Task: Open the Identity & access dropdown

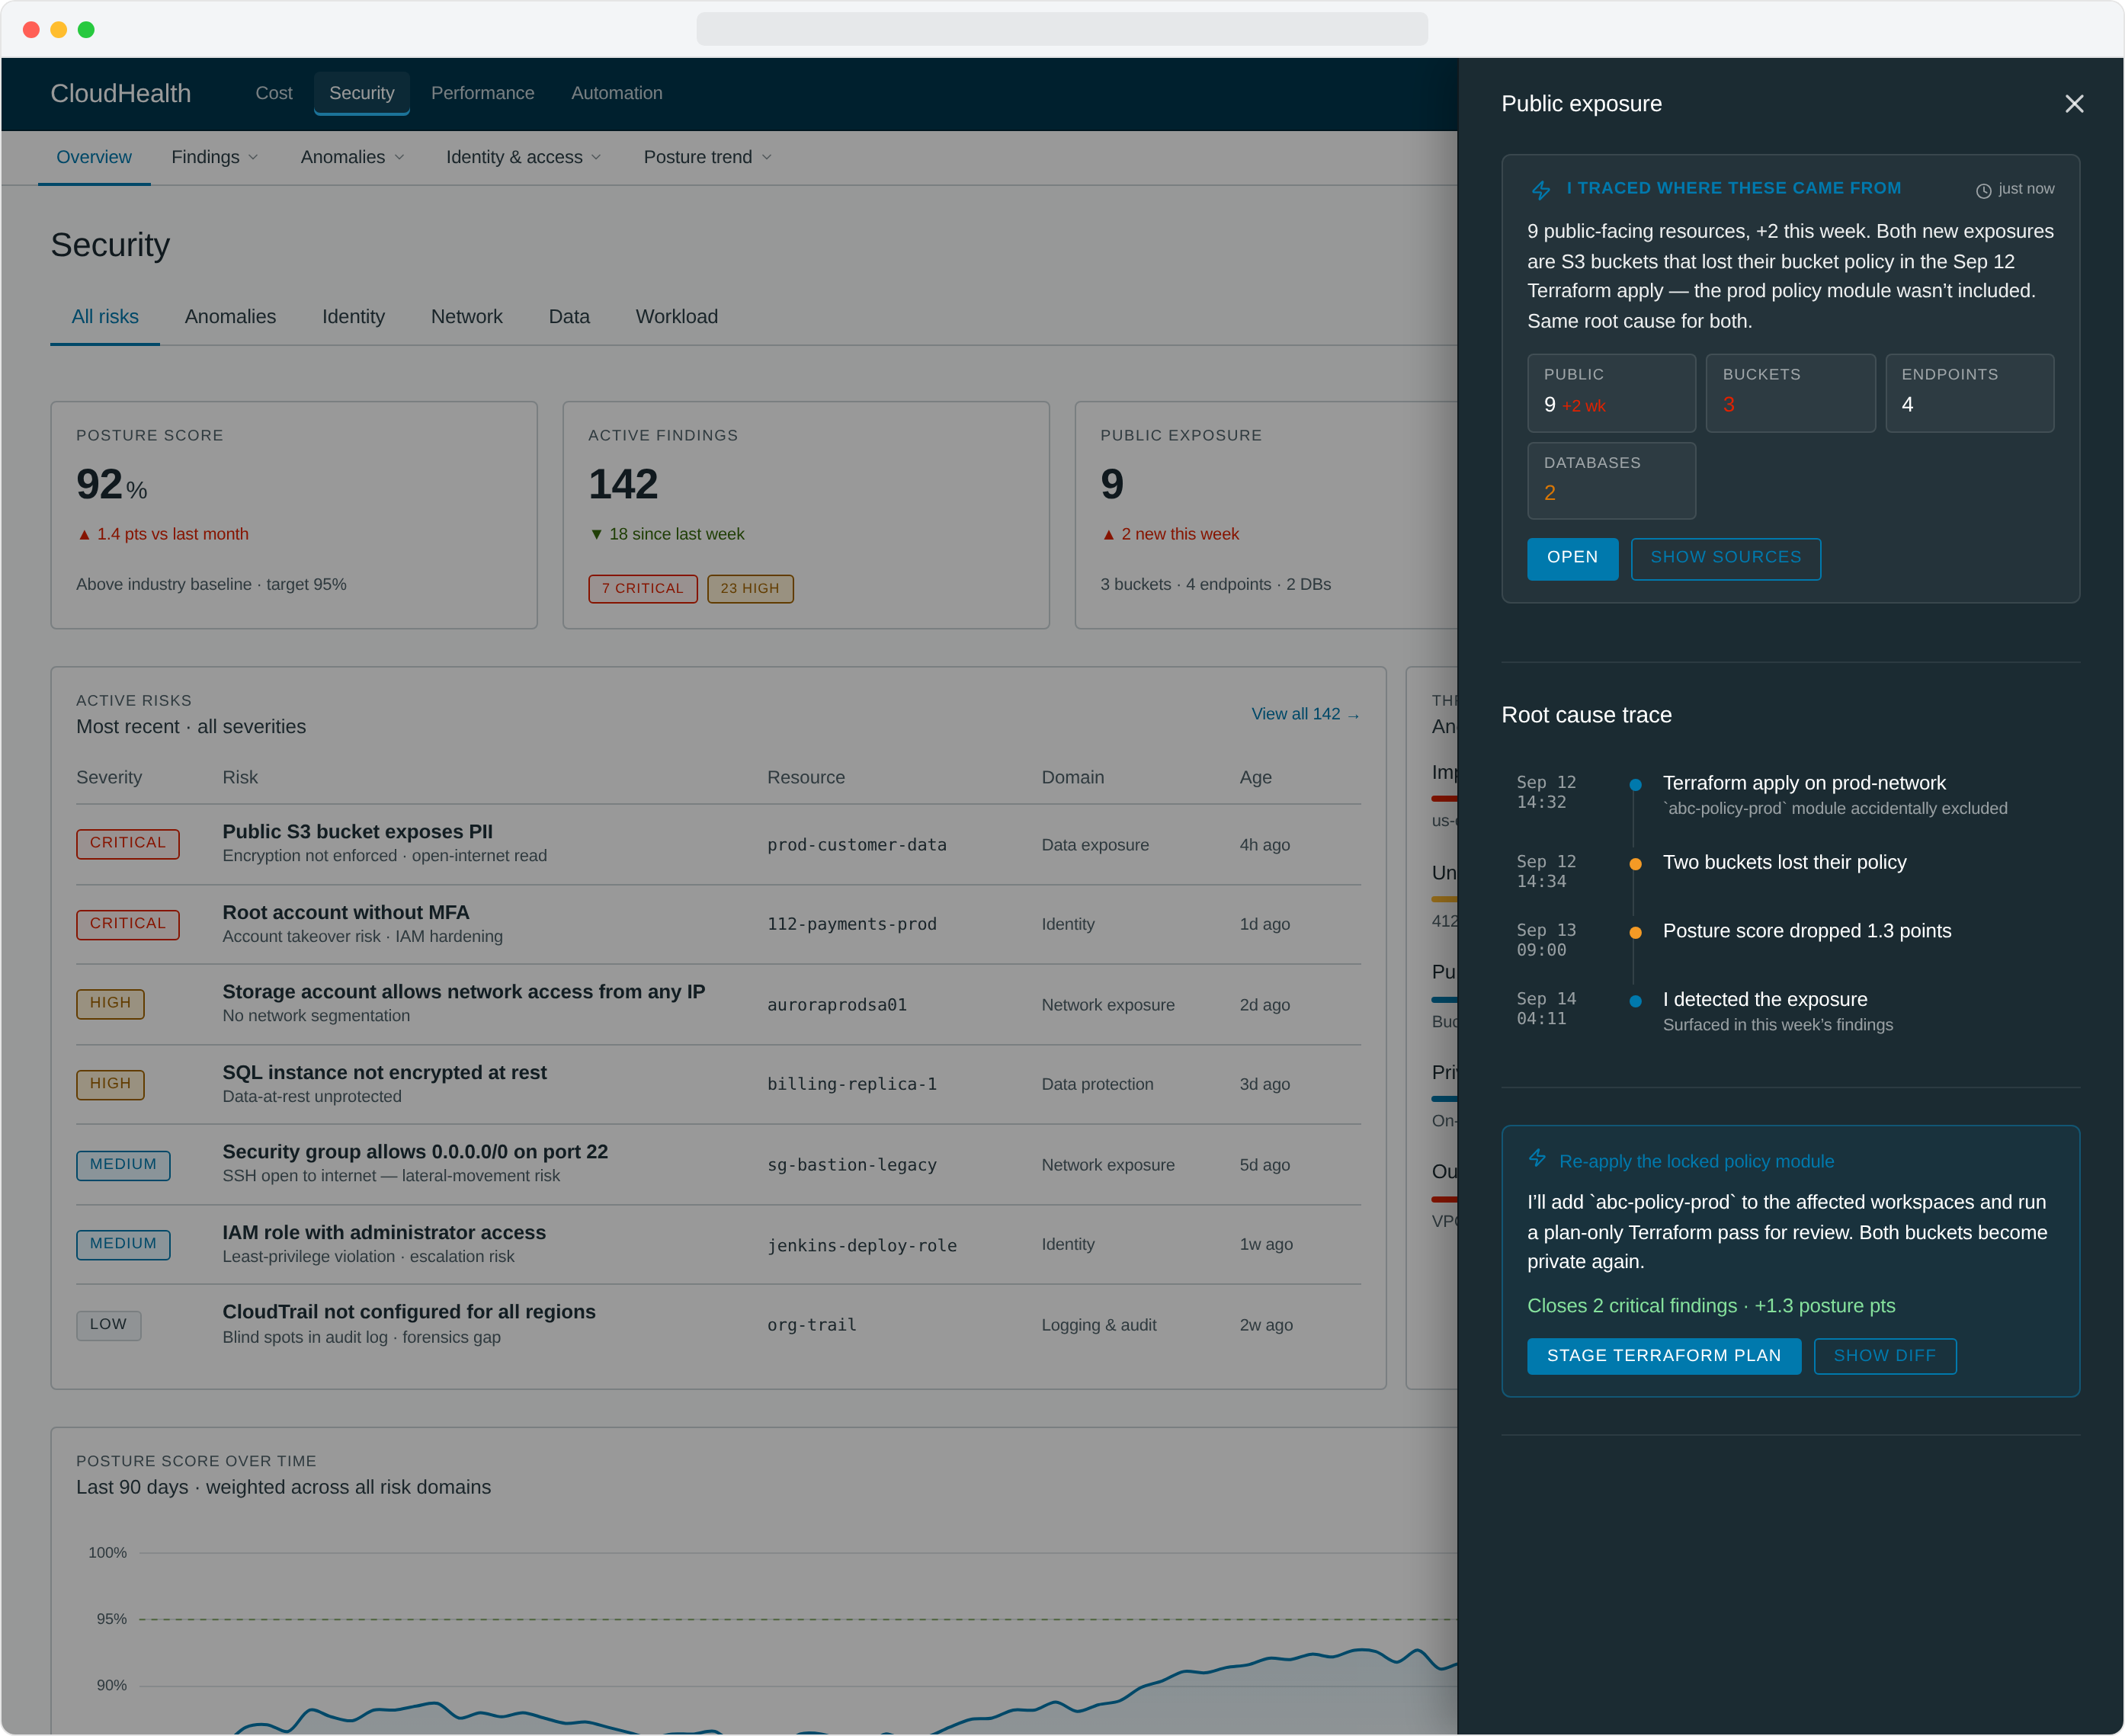Action: pyautogui.click(x=523, y=157)
